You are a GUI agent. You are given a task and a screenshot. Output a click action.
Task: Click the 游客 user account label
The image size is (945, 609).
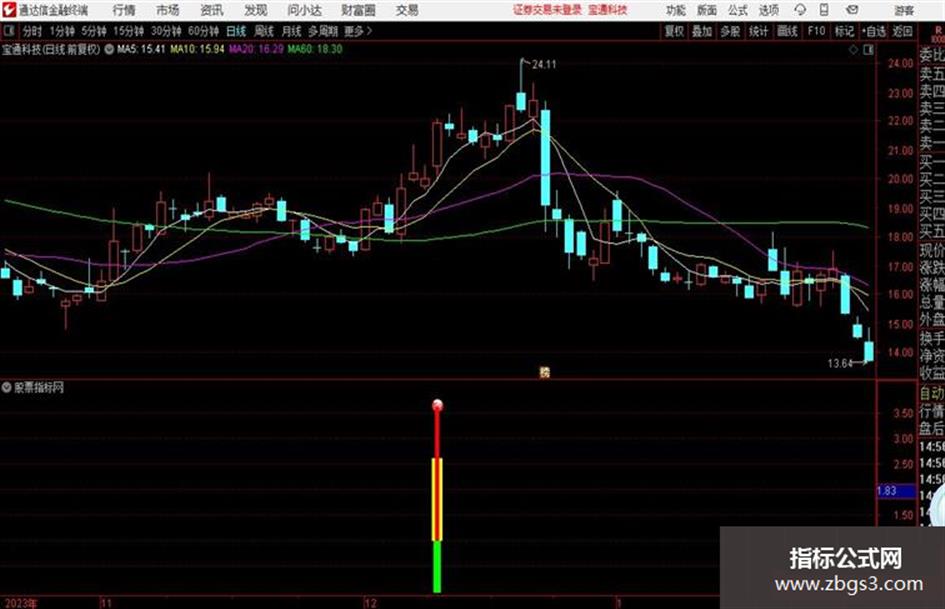tap(903, 10)
